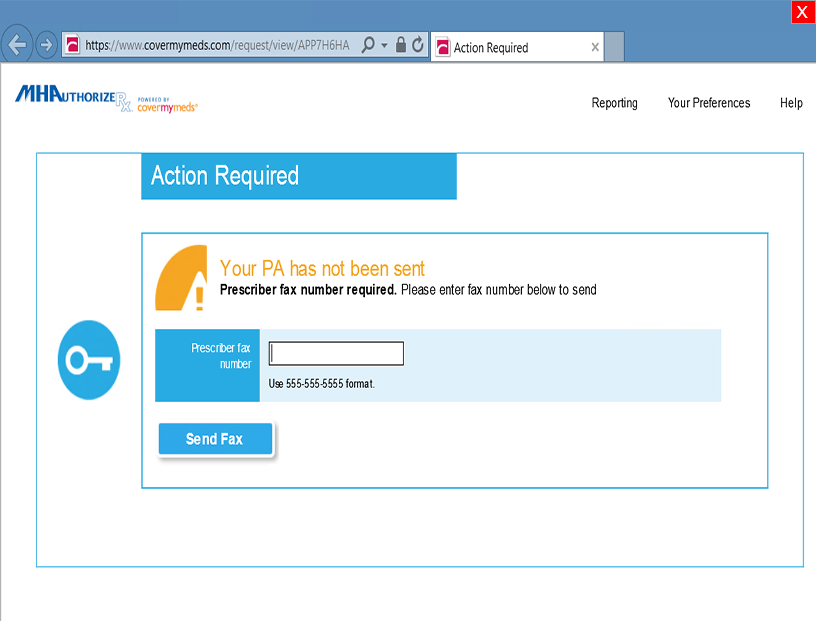
Task: Click the orange warning alert icon
Action: [181, 278]
